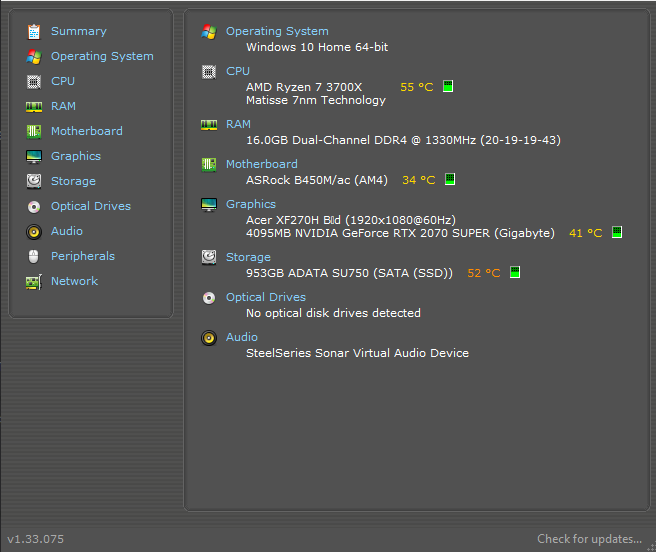Open Peripherals in the sidebar
656x552 pixels.
[x=83, y=256]
